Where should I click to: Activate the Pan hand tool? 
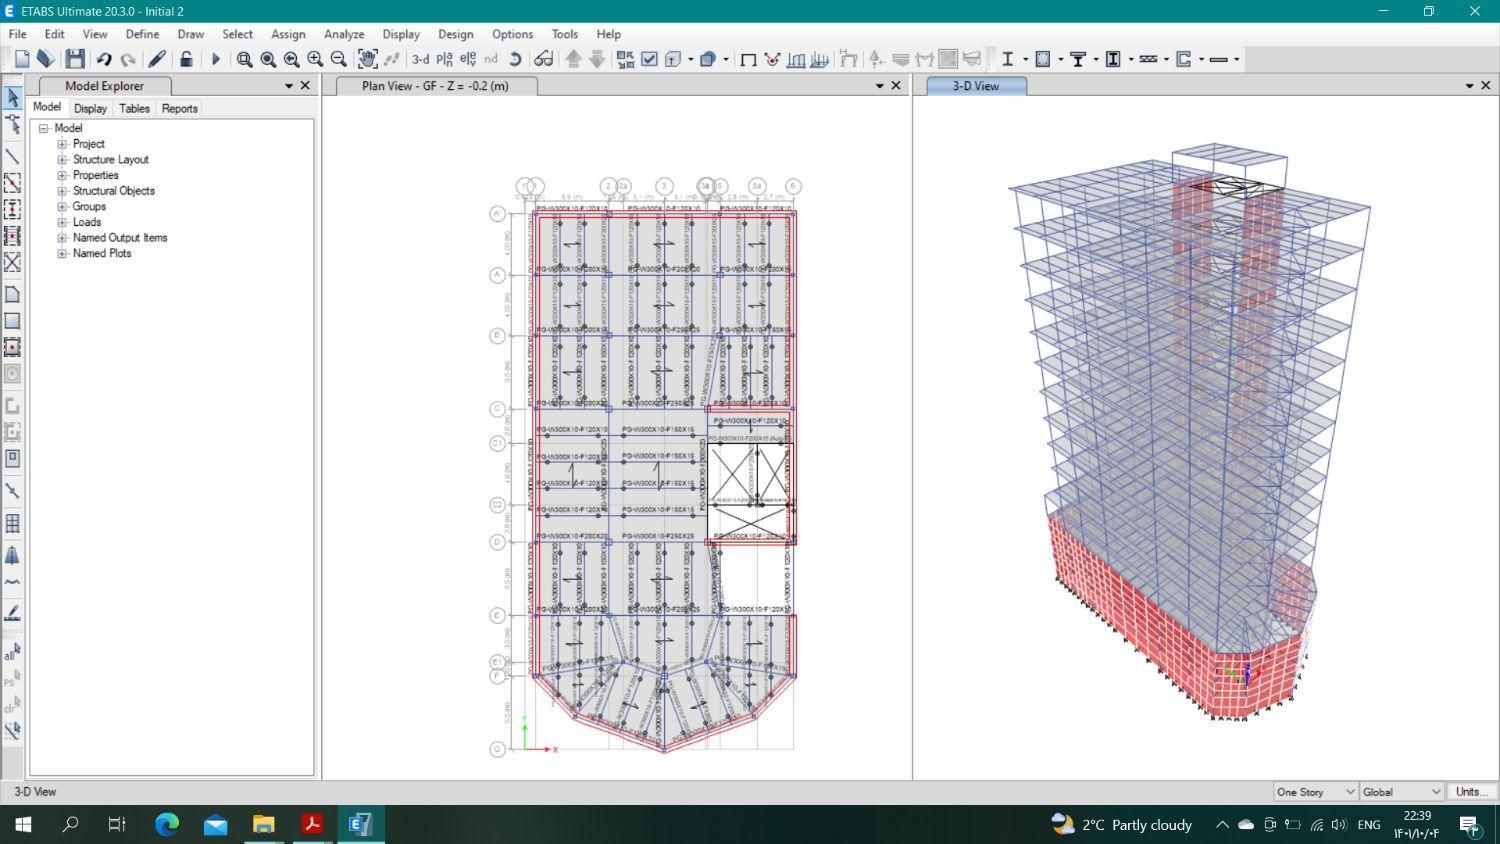[367, 60]
